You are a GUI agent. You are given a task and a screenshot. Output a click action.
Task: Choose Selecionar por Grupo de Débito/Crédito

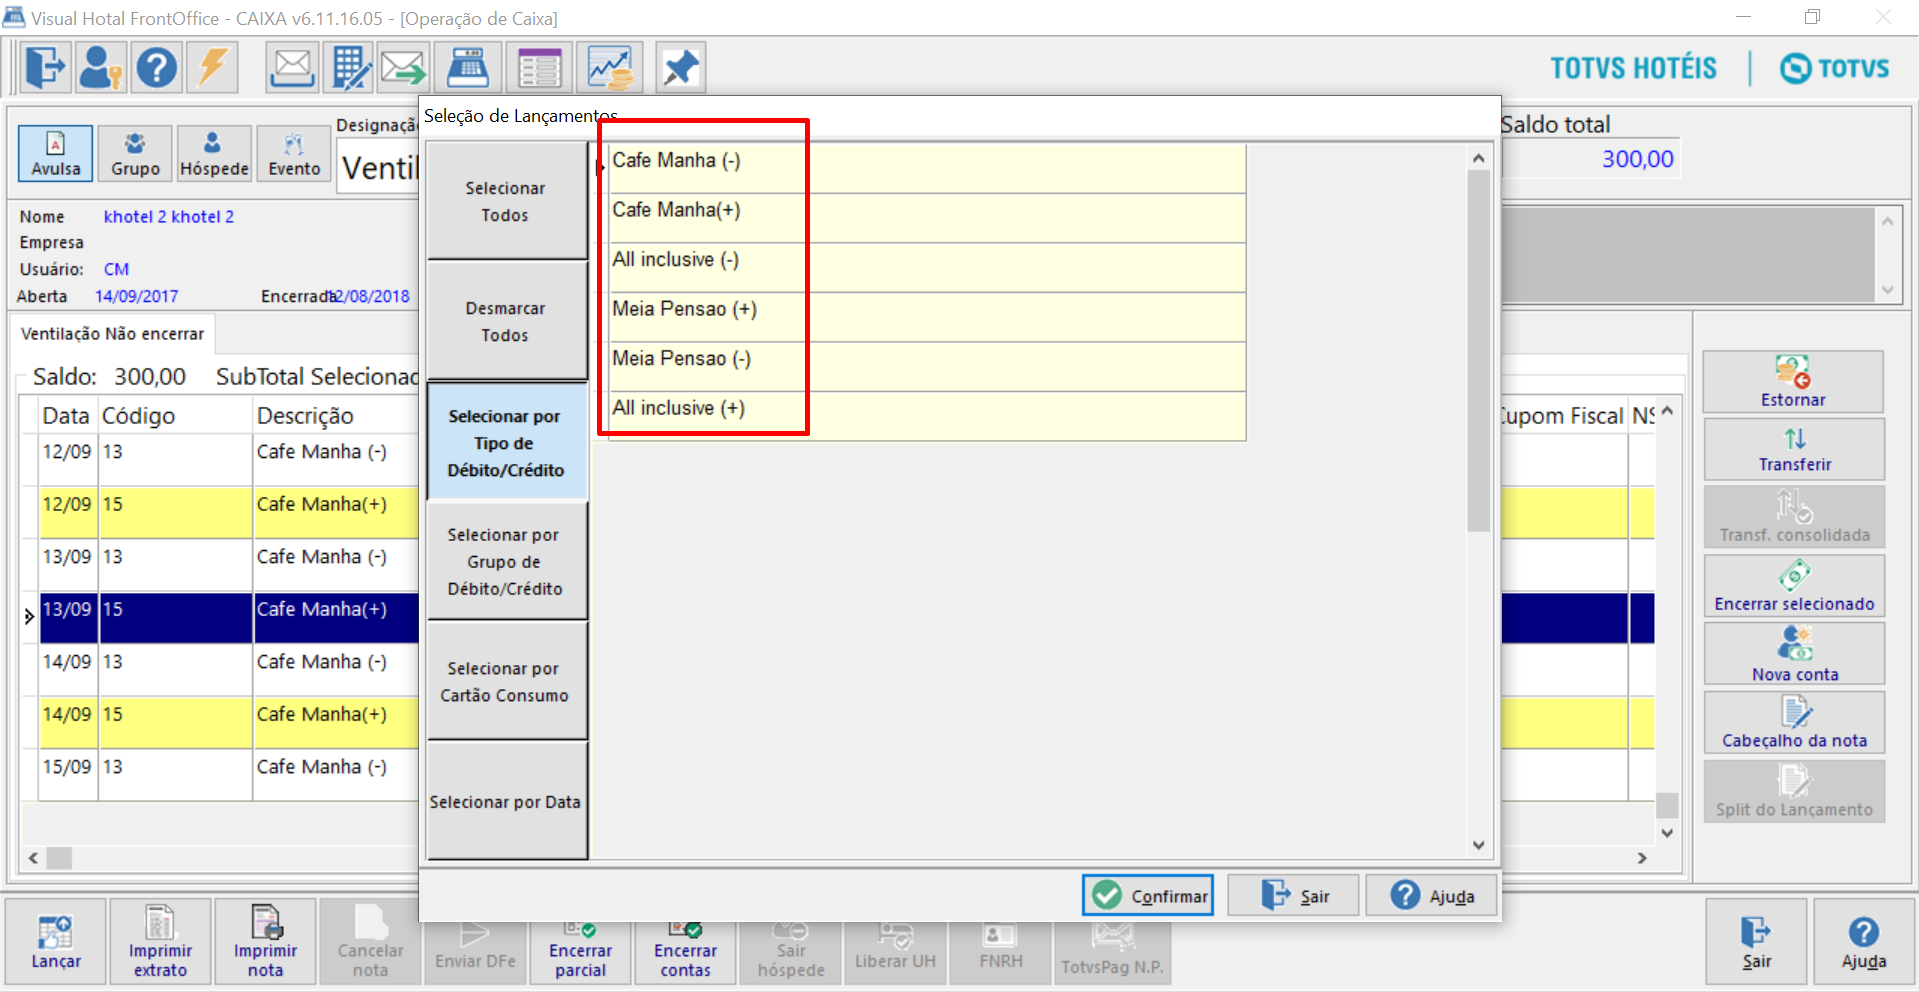506,561
